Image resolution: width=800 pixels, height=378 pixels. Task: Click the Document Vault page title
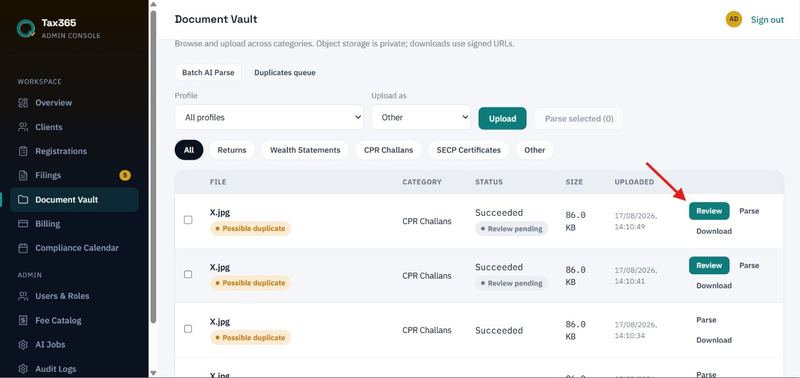pyautogui.click(x=216, y=19)
